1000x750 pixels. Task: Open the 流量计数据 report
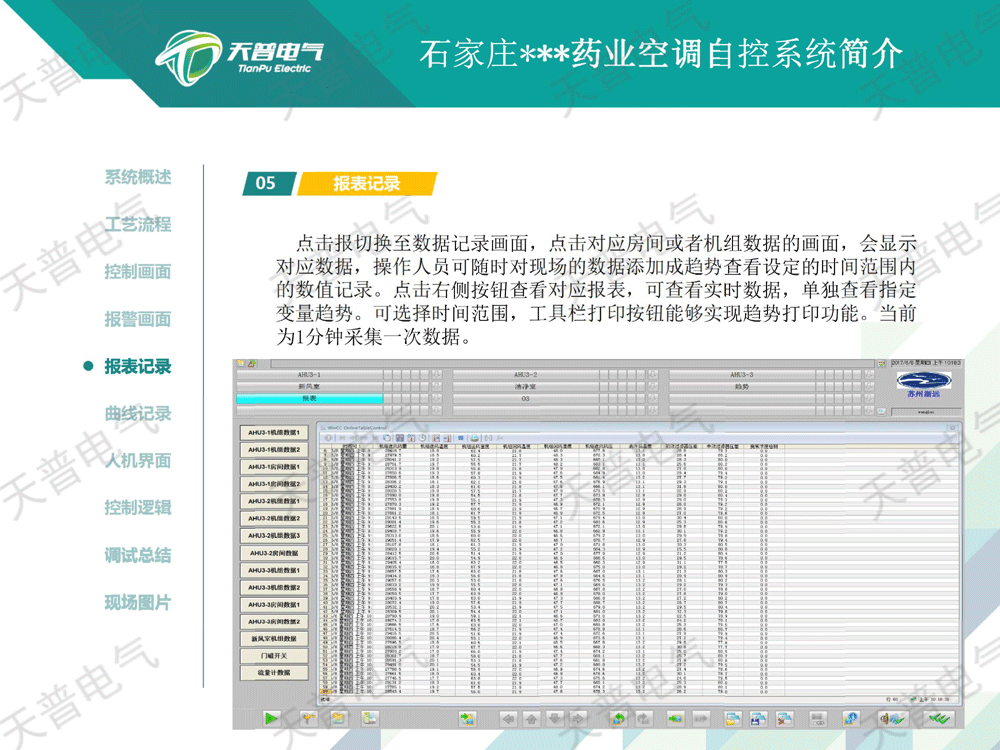(274, 673)
